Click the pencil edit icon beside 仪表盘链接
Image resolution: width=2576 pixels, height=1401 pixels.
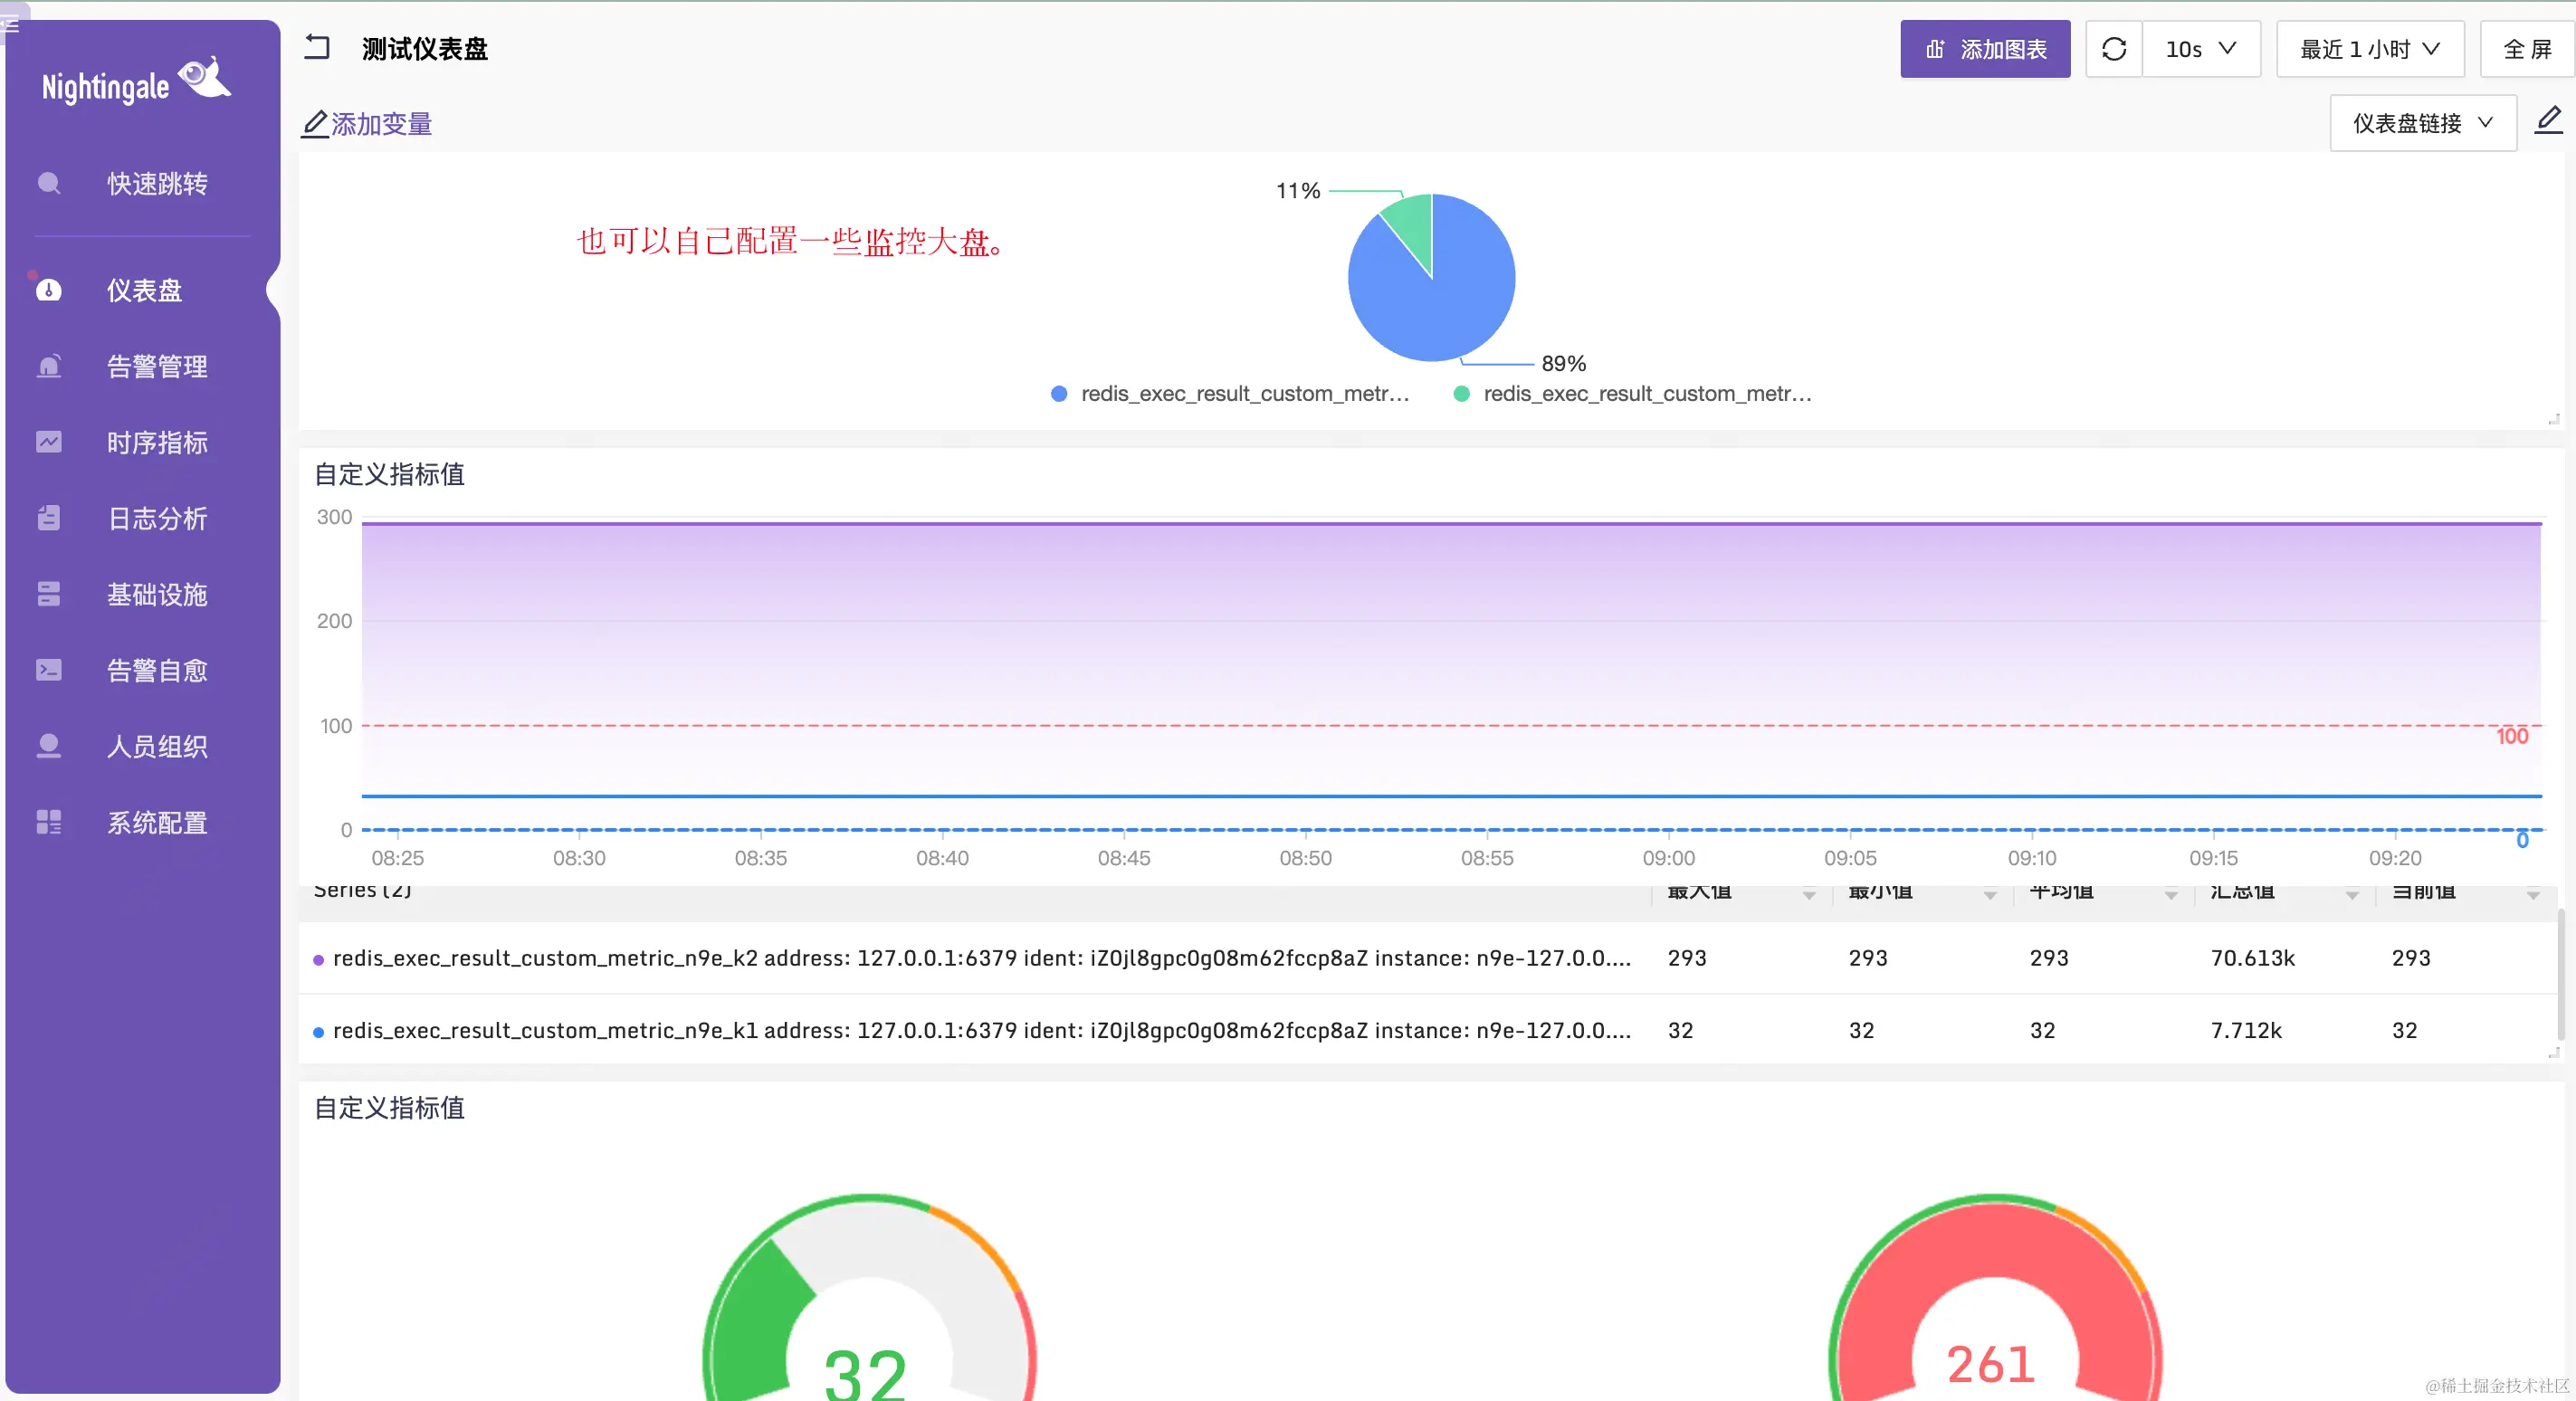pyautogui.click(x=2548, y=121)
